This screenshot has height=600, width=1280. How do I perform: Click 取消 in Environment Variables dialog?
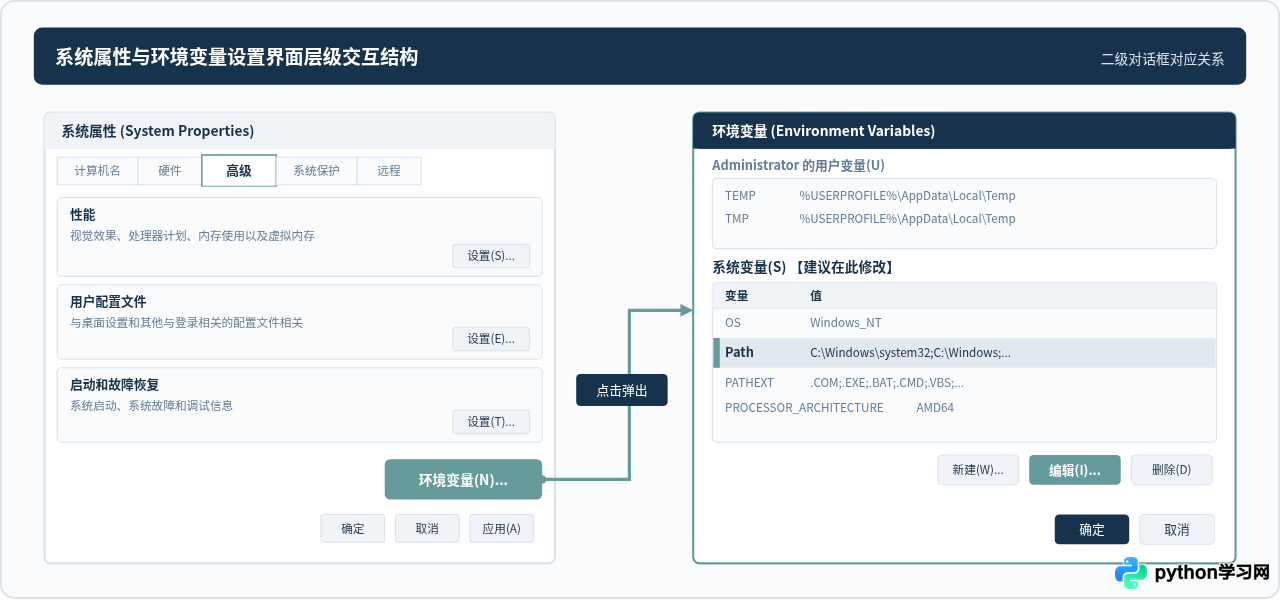tap(1177, 530)
